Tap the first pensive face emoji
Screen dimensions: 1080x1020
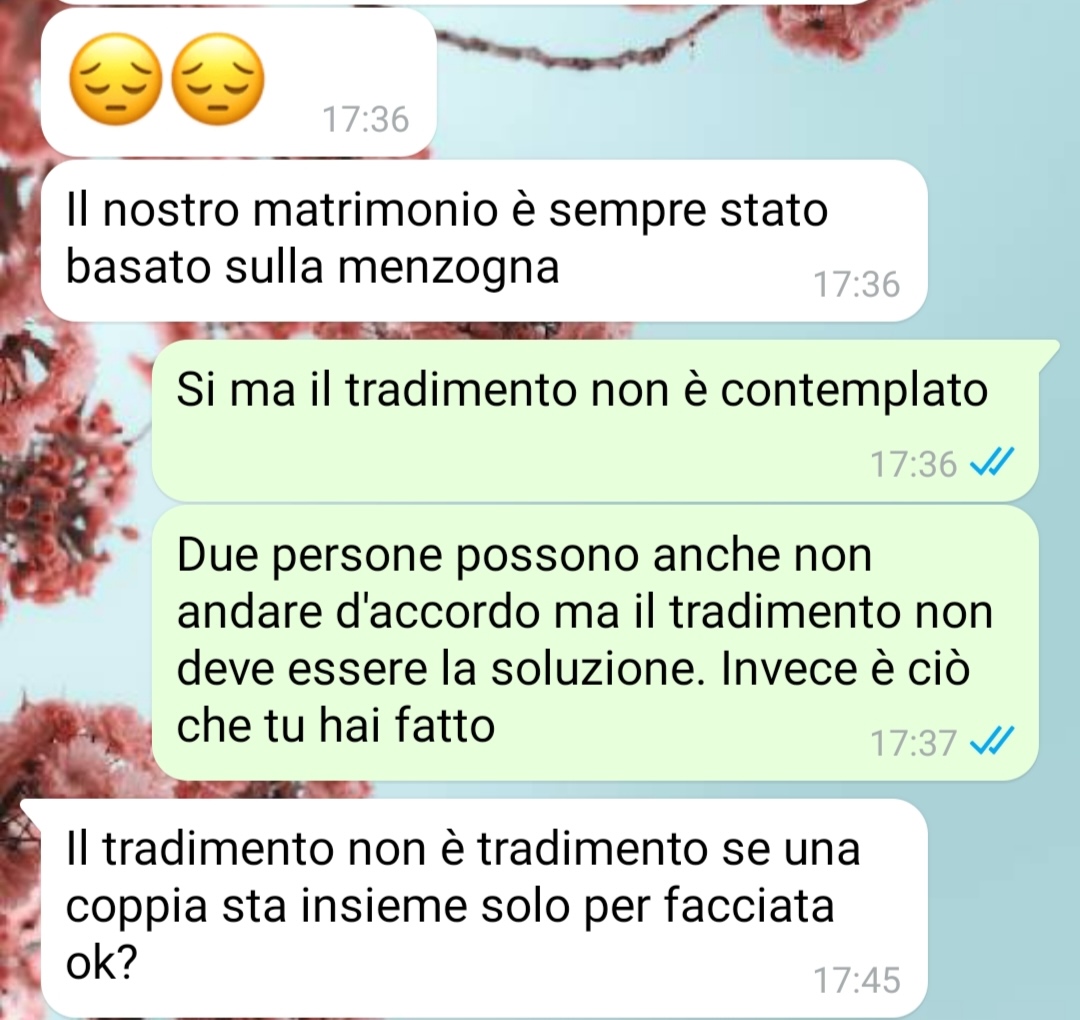point(116,79)
